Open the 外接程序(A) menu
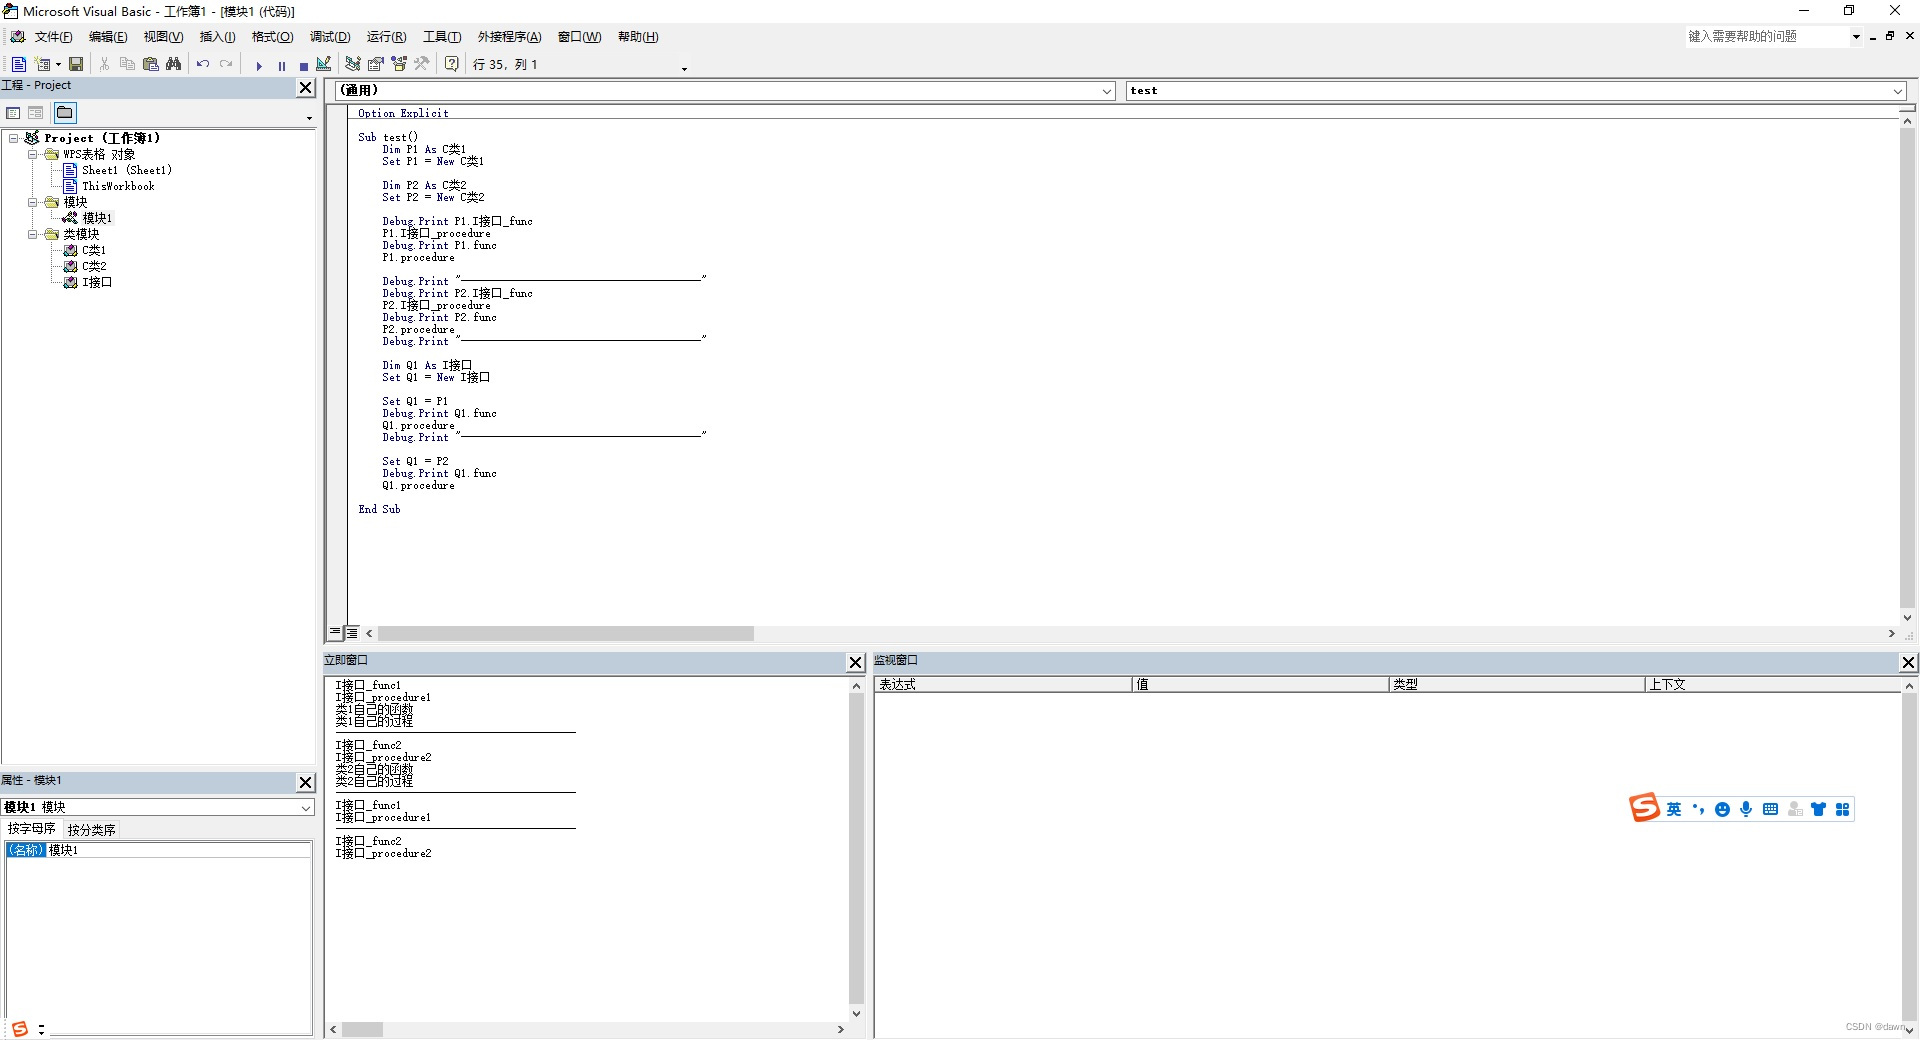The image size is (1920, 1040). point(509,37)
